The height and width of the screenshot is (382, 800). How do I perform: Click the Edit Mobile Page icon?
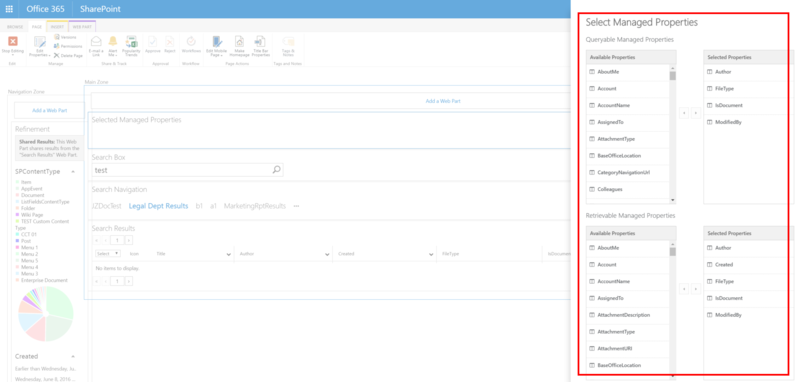[217, 42]
